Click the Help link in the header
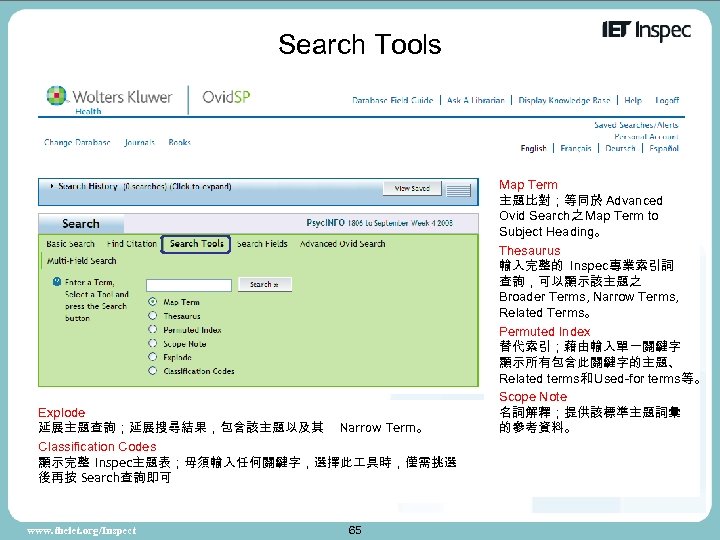 (633, 100)
